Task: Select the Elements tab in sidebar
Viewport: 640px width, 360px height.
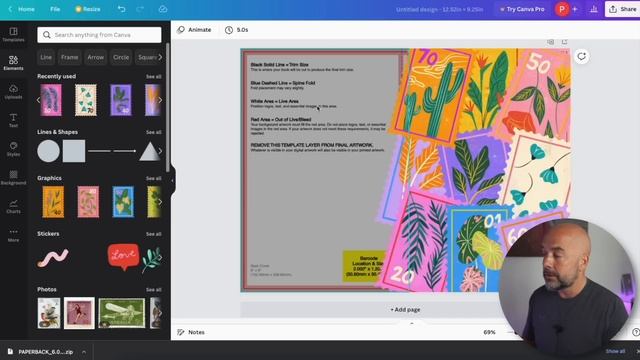Action: [13, 63]
